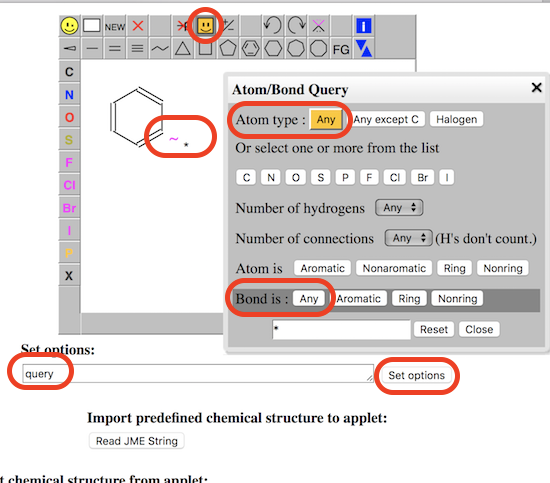Click the purple crossed-lines toolbar icon
Viewport: 550px width, 483px height.
pos(318,26)
